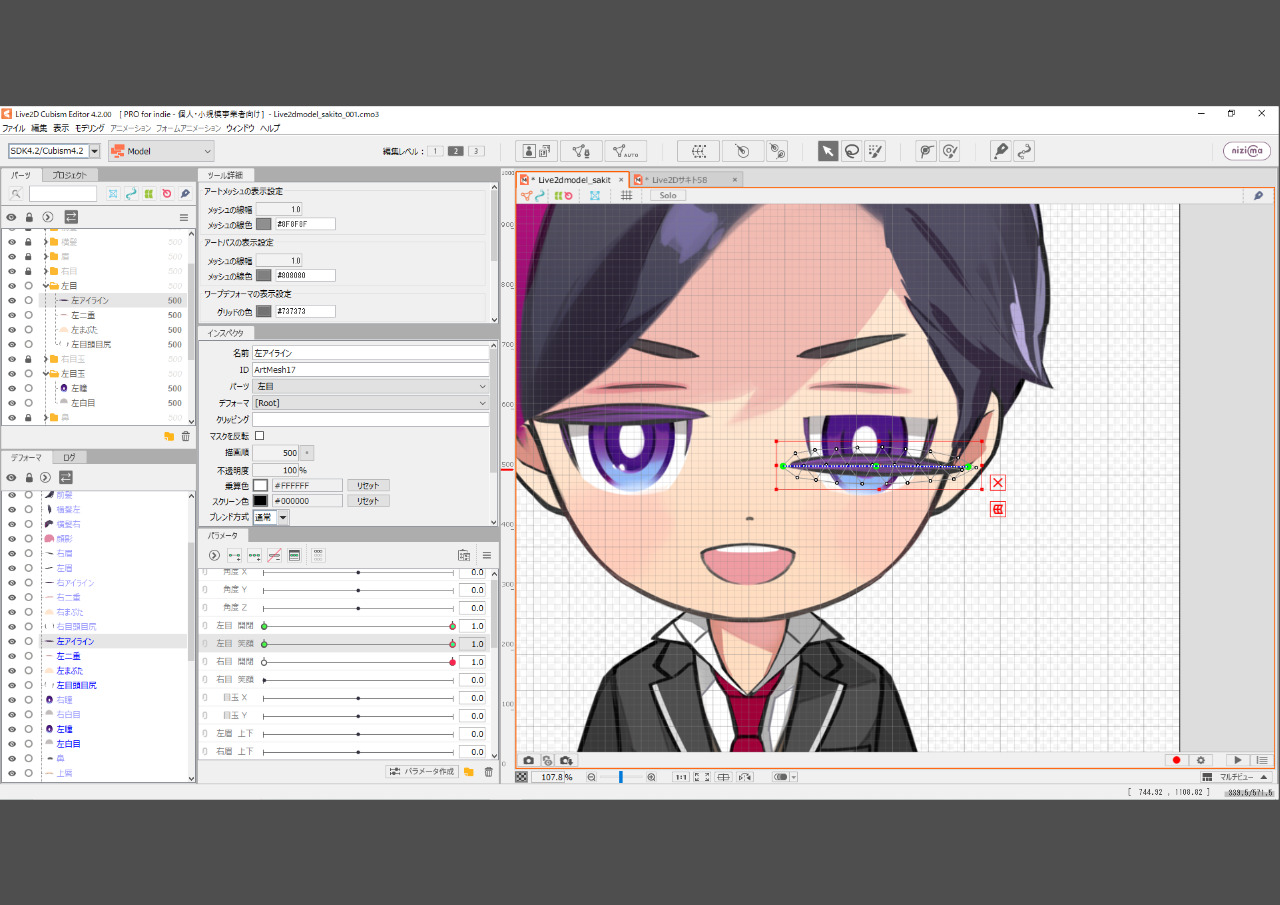Click the 乗算色 white color swatch
This screenshot has width=1280, height=905.
point(261,485)
